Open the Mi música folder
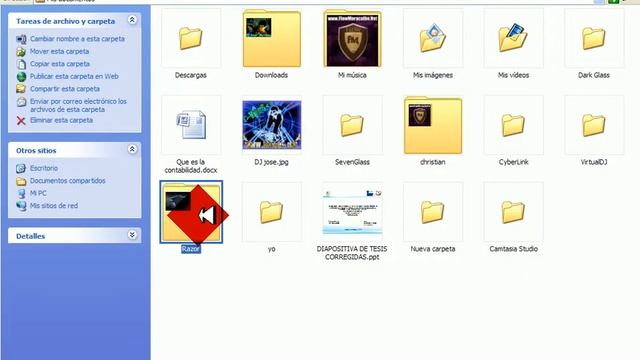 click(x=352, y=38)
